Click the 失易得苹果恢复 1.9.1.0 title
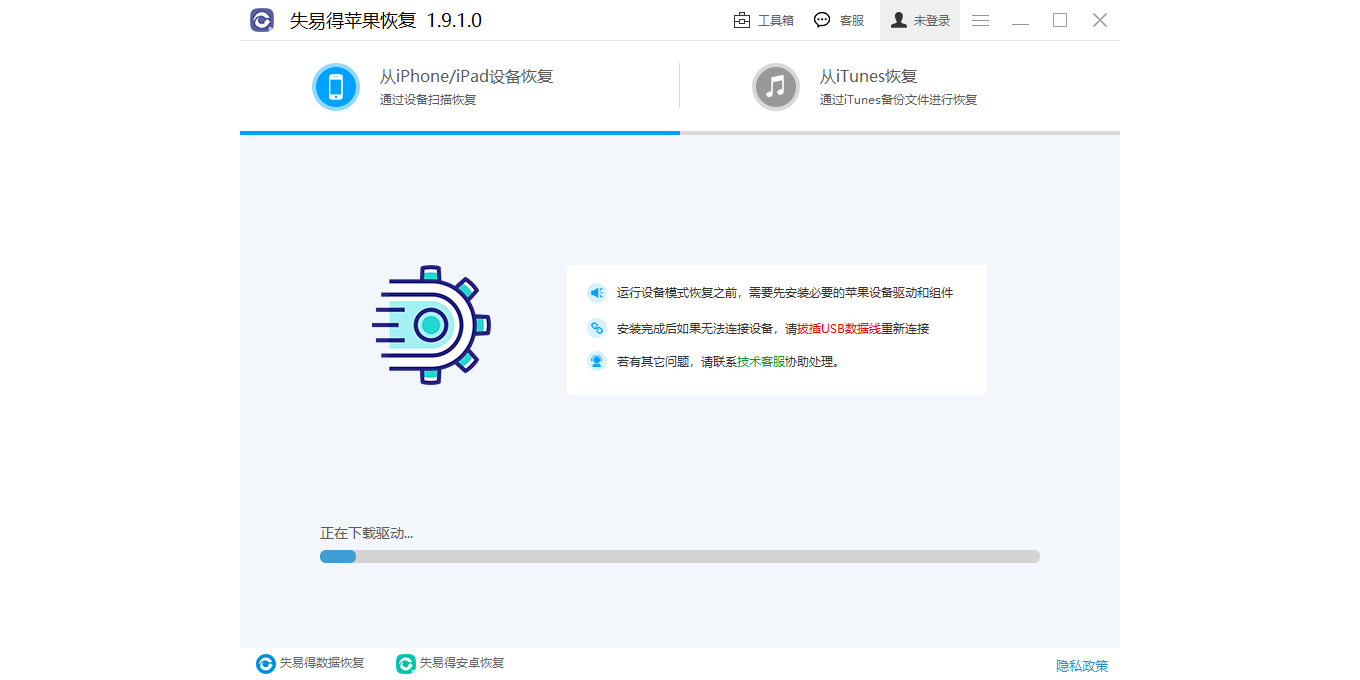The height and width of the screenshot is (680, 1360). [x=386, y=20]
